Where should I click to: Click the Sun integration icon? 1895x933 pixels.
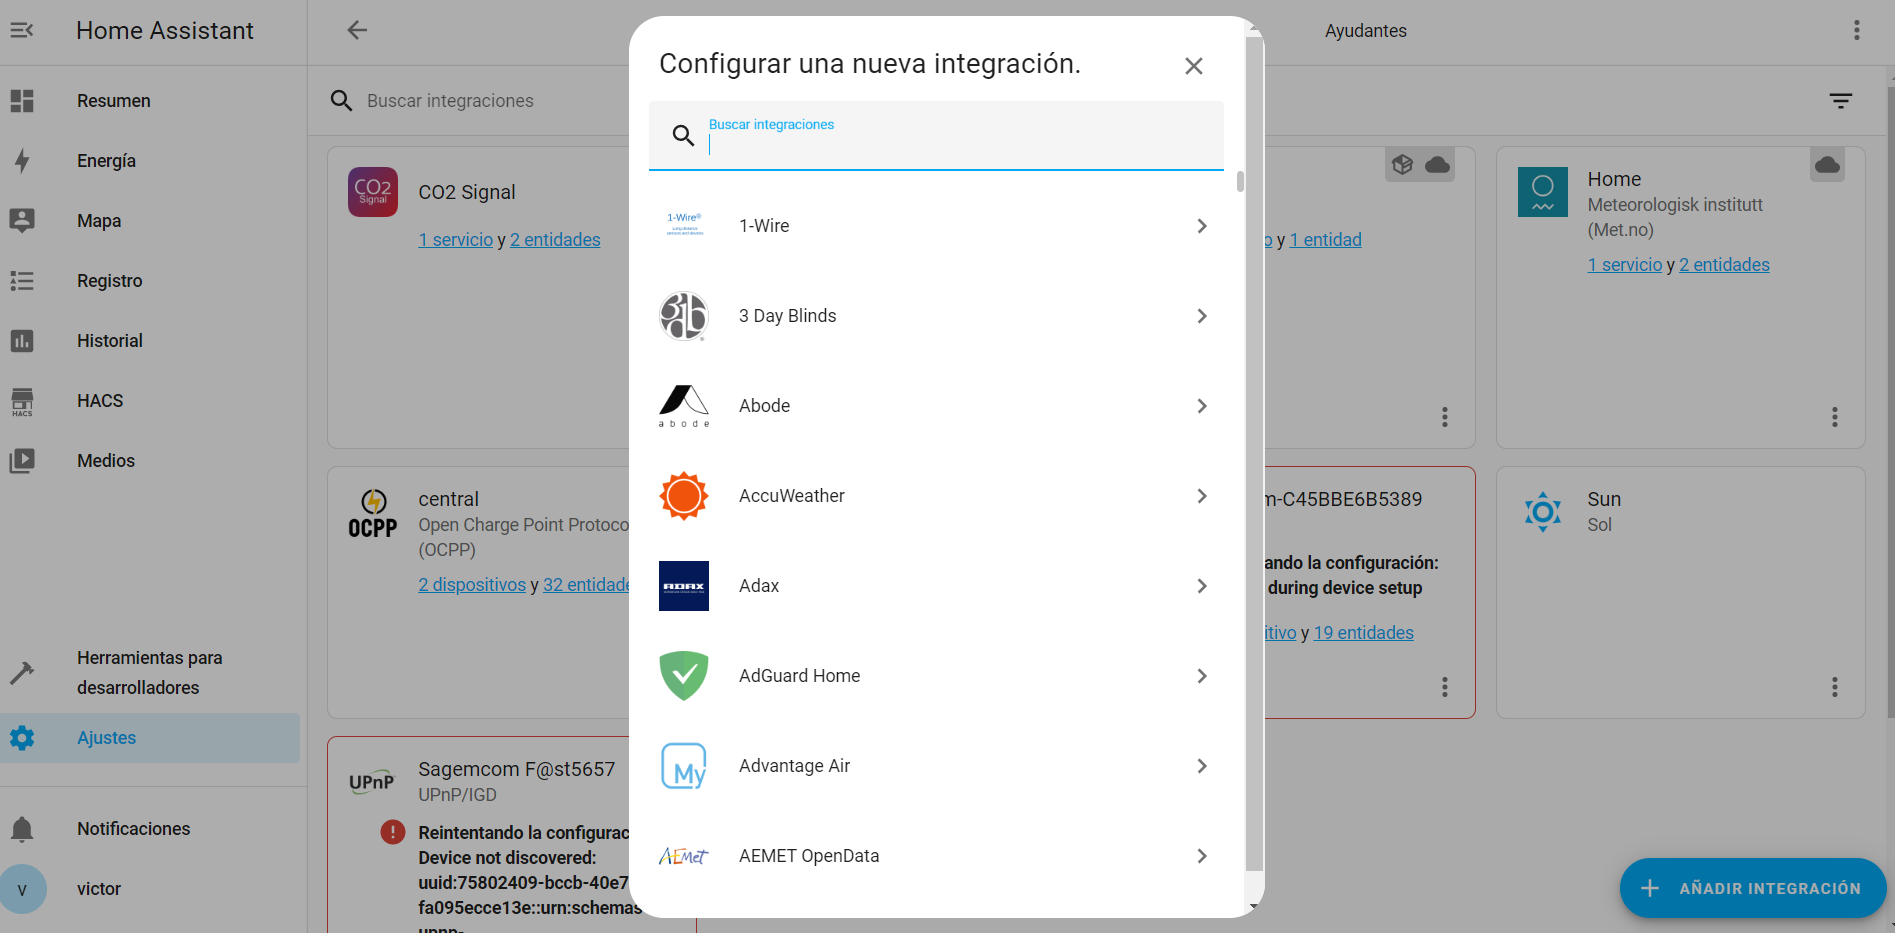point(1543,512)
